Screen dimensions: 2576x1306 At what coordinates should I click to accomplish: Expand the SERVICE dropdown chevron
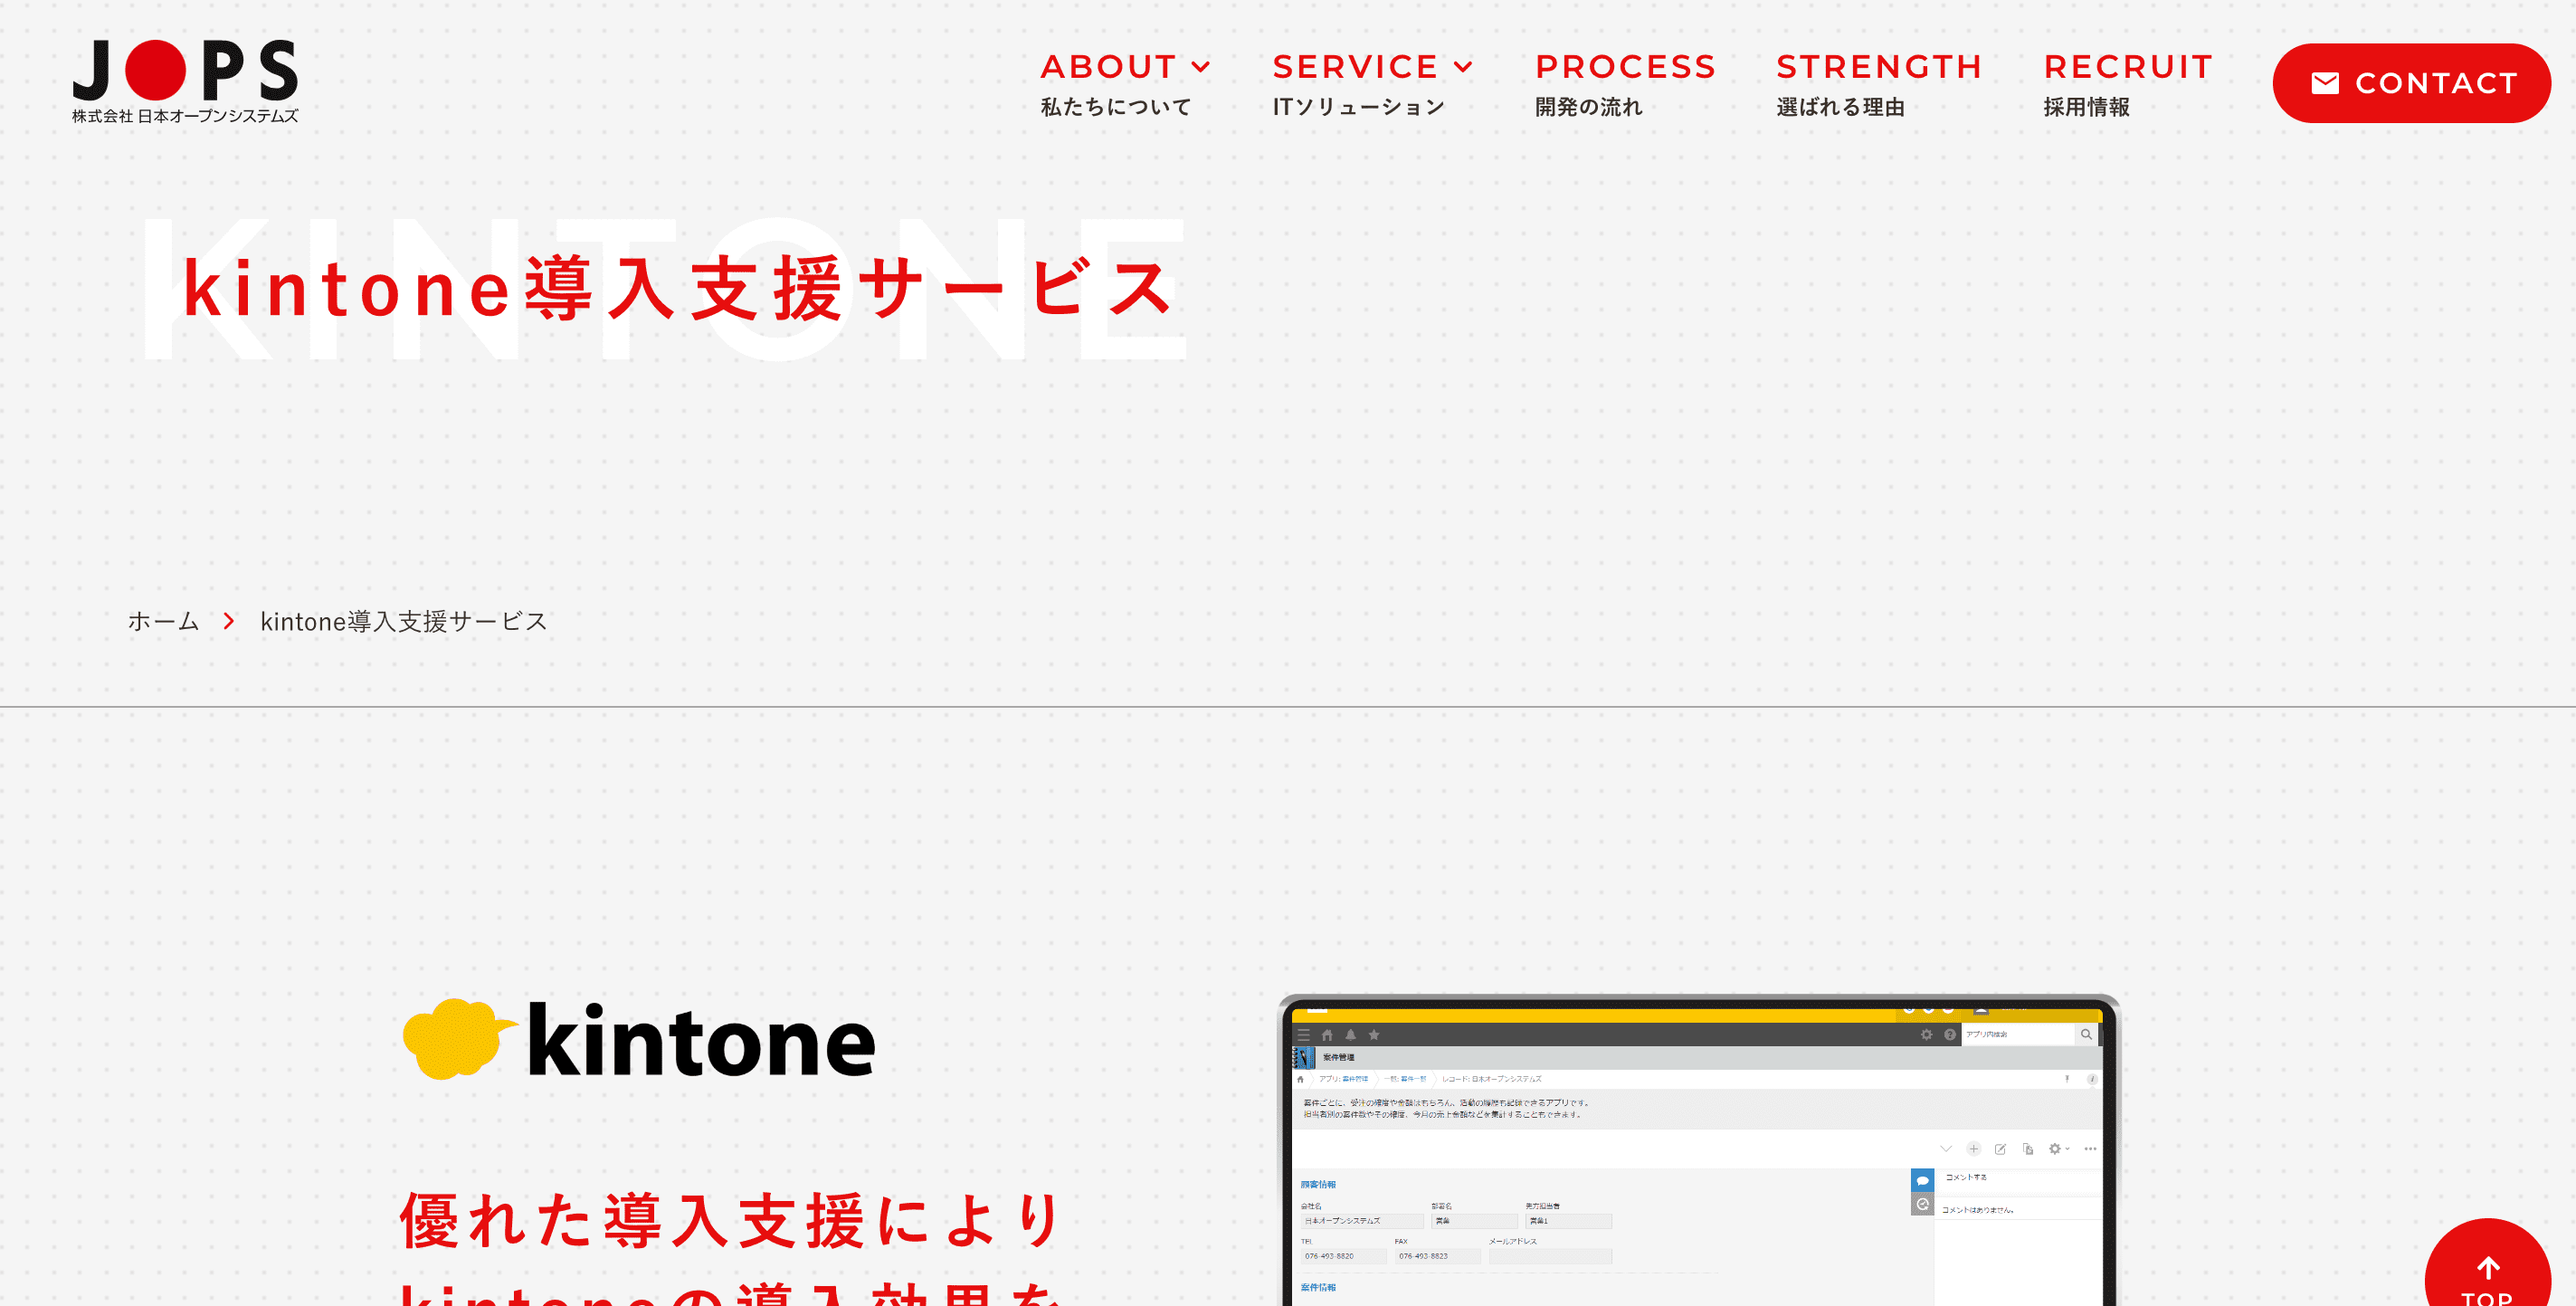tap(1463, 68)
